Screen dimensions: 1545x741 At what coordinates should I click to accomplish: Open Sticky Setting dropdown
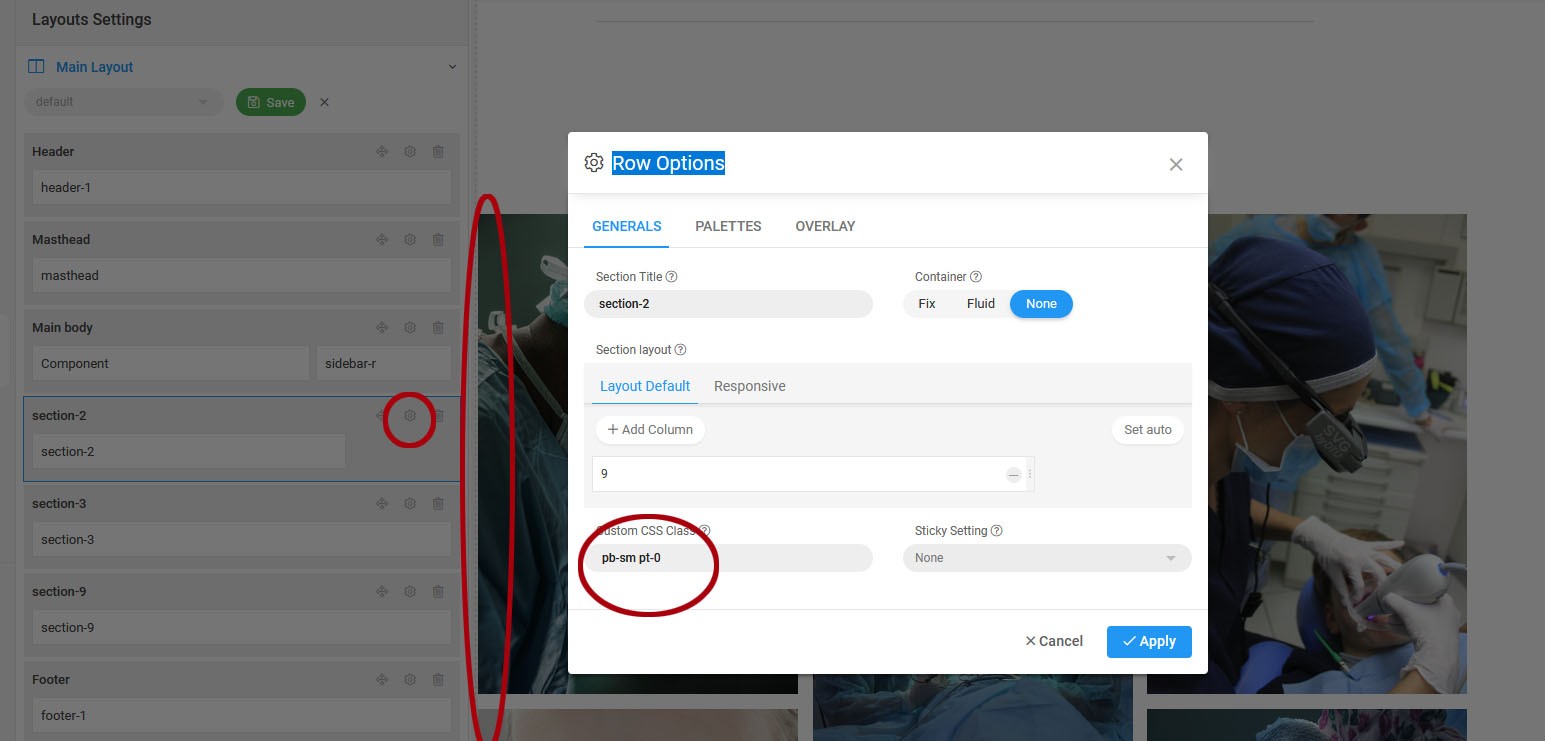[1046, 558]
